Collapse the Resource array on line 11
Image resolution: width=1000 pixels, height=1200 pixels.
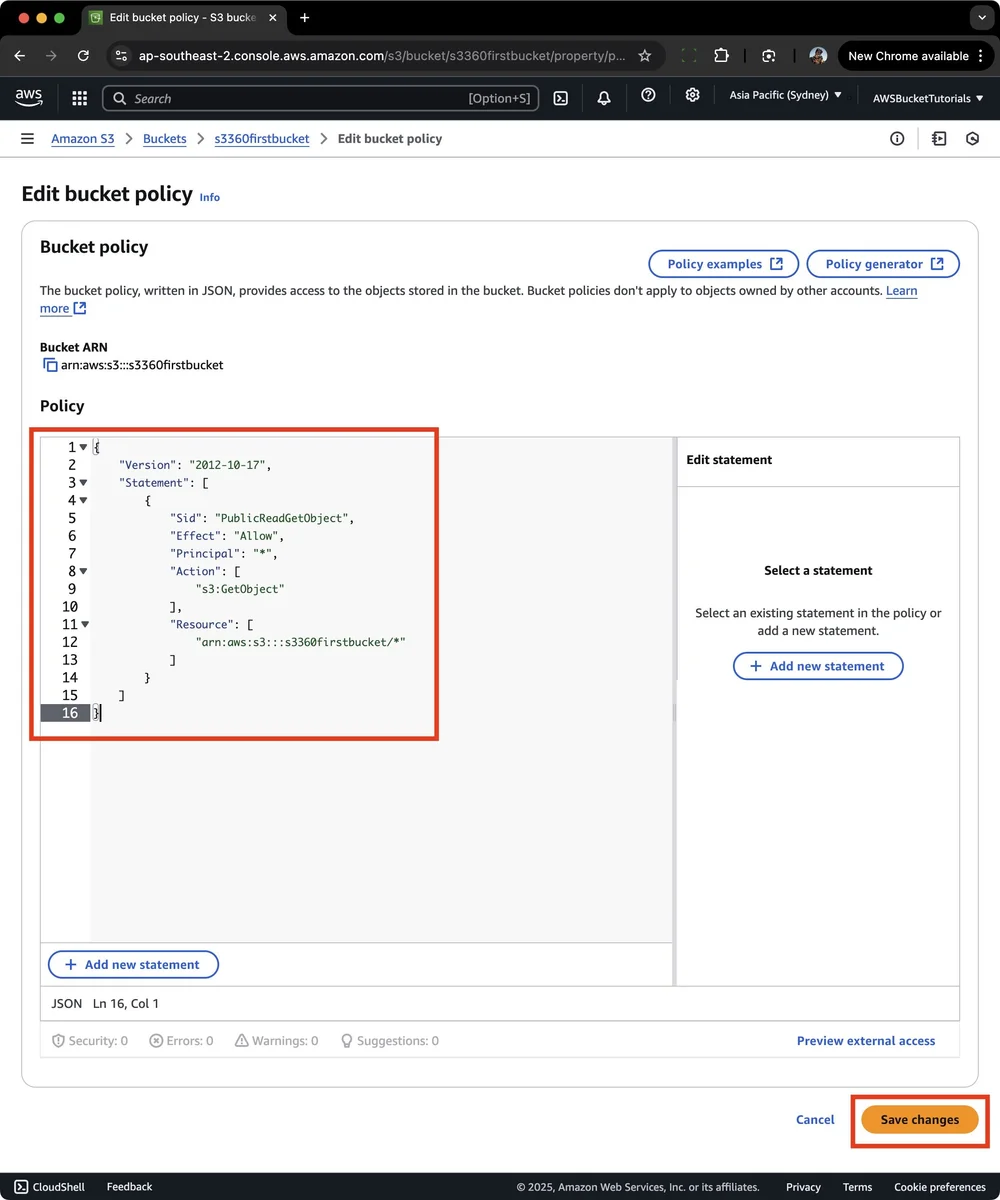coord(83,624)
